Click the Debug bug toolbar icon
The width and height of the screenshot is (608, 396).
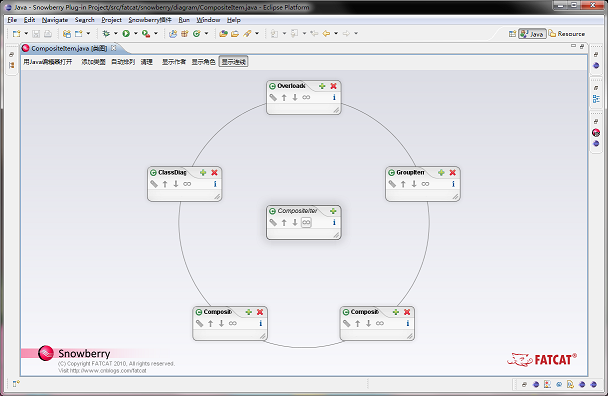coord(106,34)
